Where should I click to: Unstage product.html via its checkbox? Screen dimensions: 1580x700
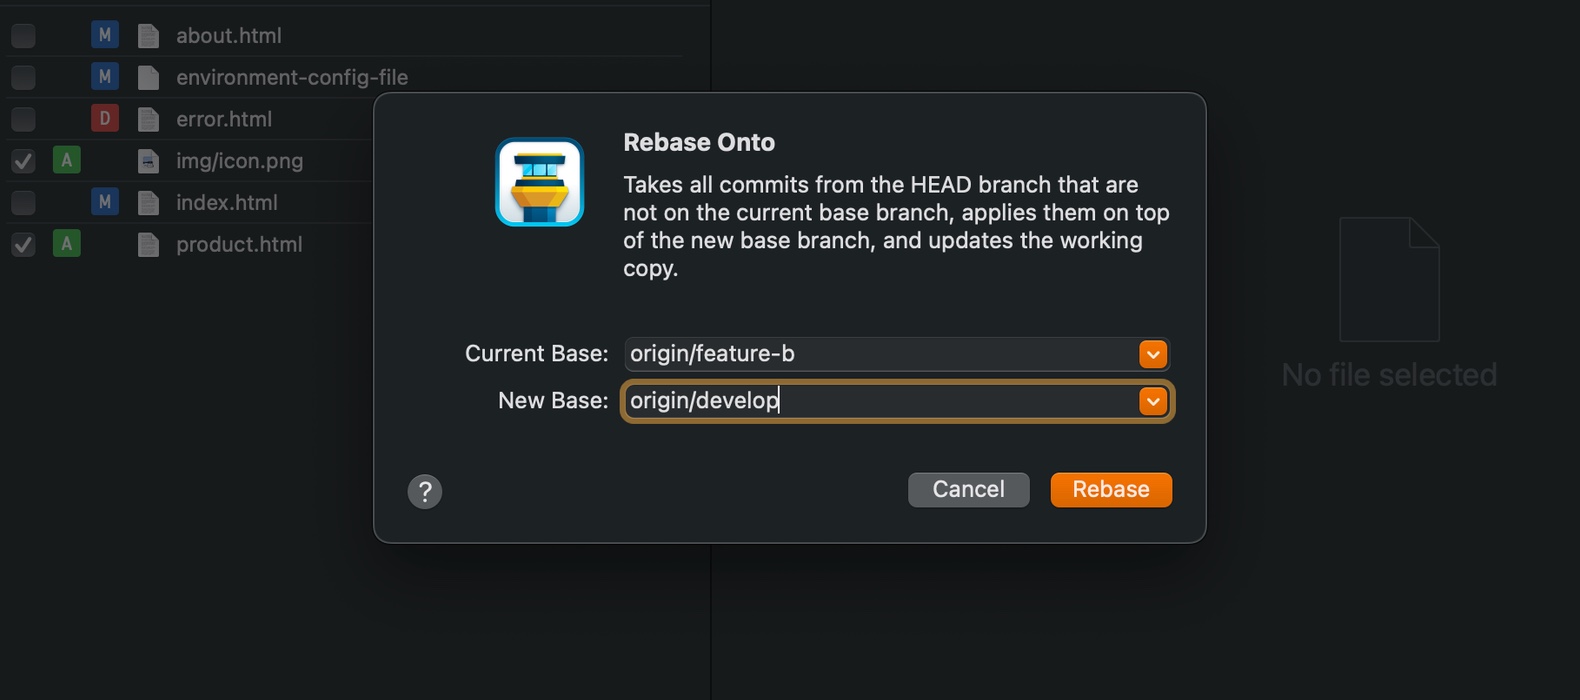23,245
